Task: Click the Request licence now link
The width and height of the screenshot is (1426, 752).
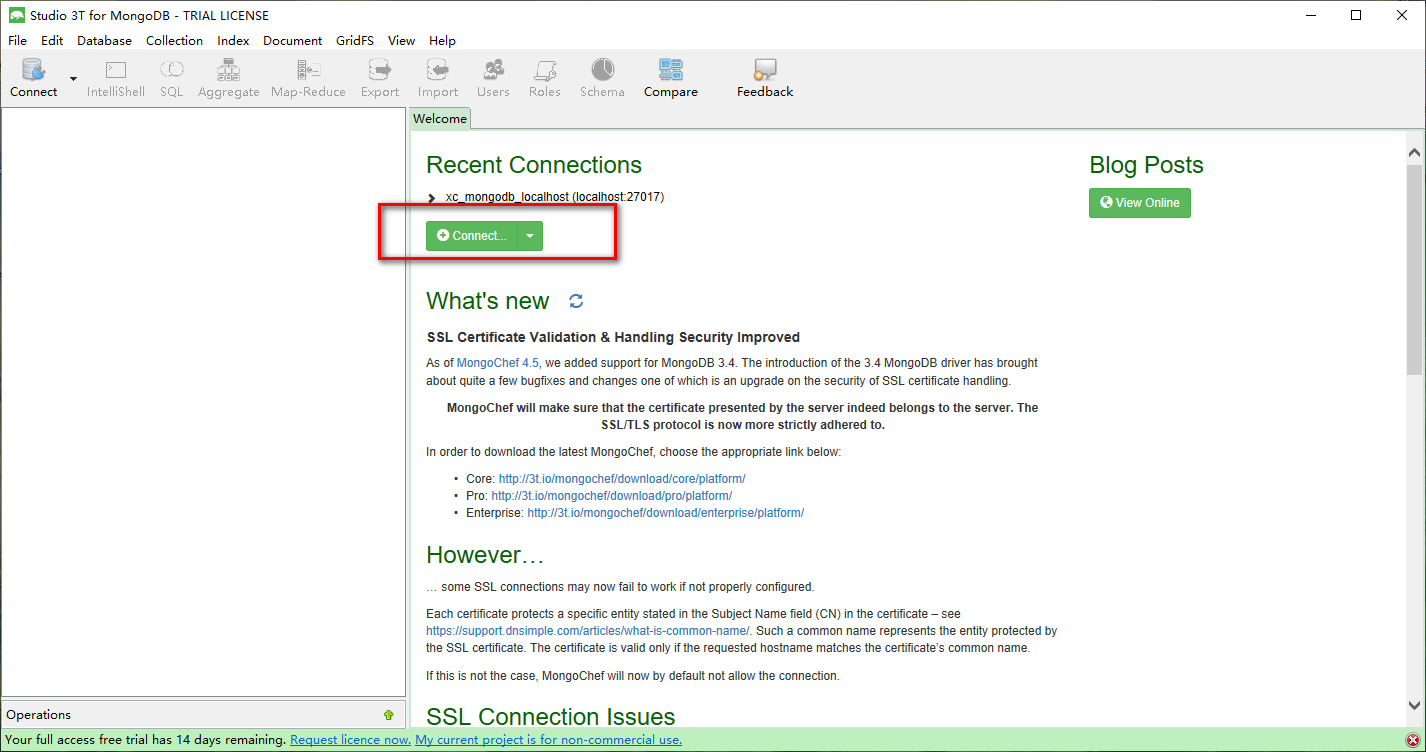Action: click(x=350, y=740)
